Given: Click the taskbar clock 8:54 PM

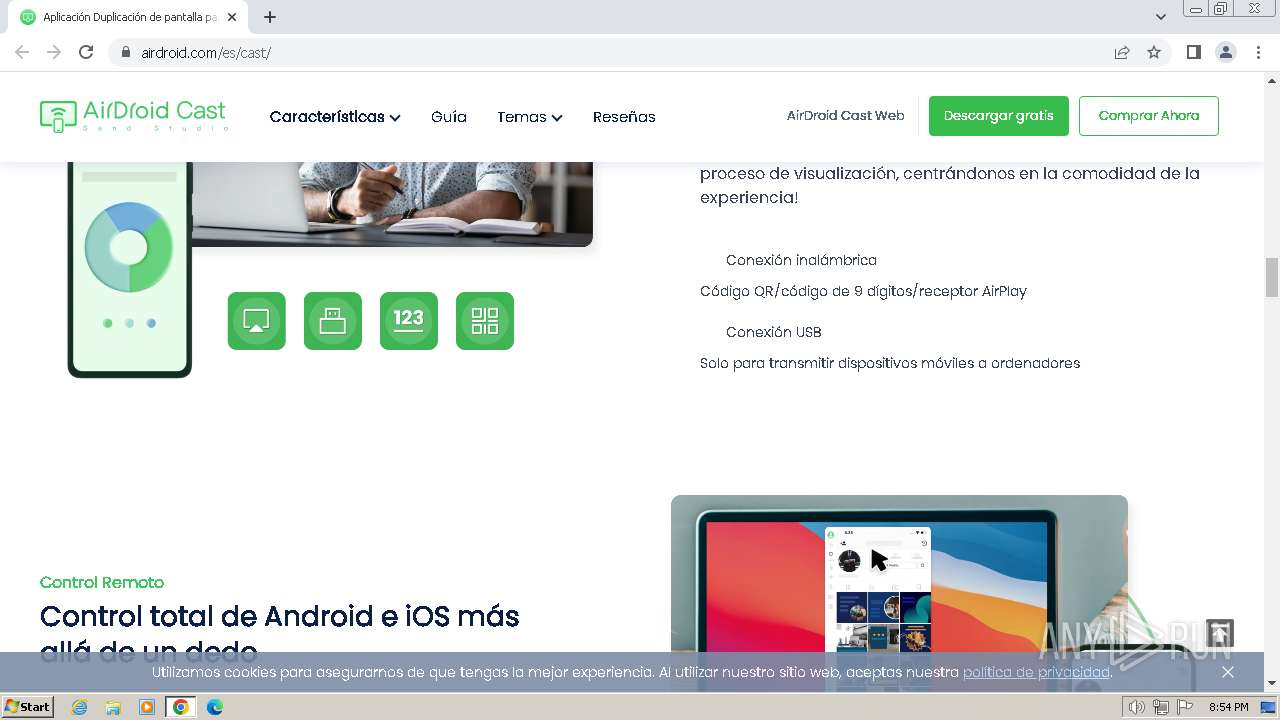Looking at the screenshot, I should pos(1228,707).
